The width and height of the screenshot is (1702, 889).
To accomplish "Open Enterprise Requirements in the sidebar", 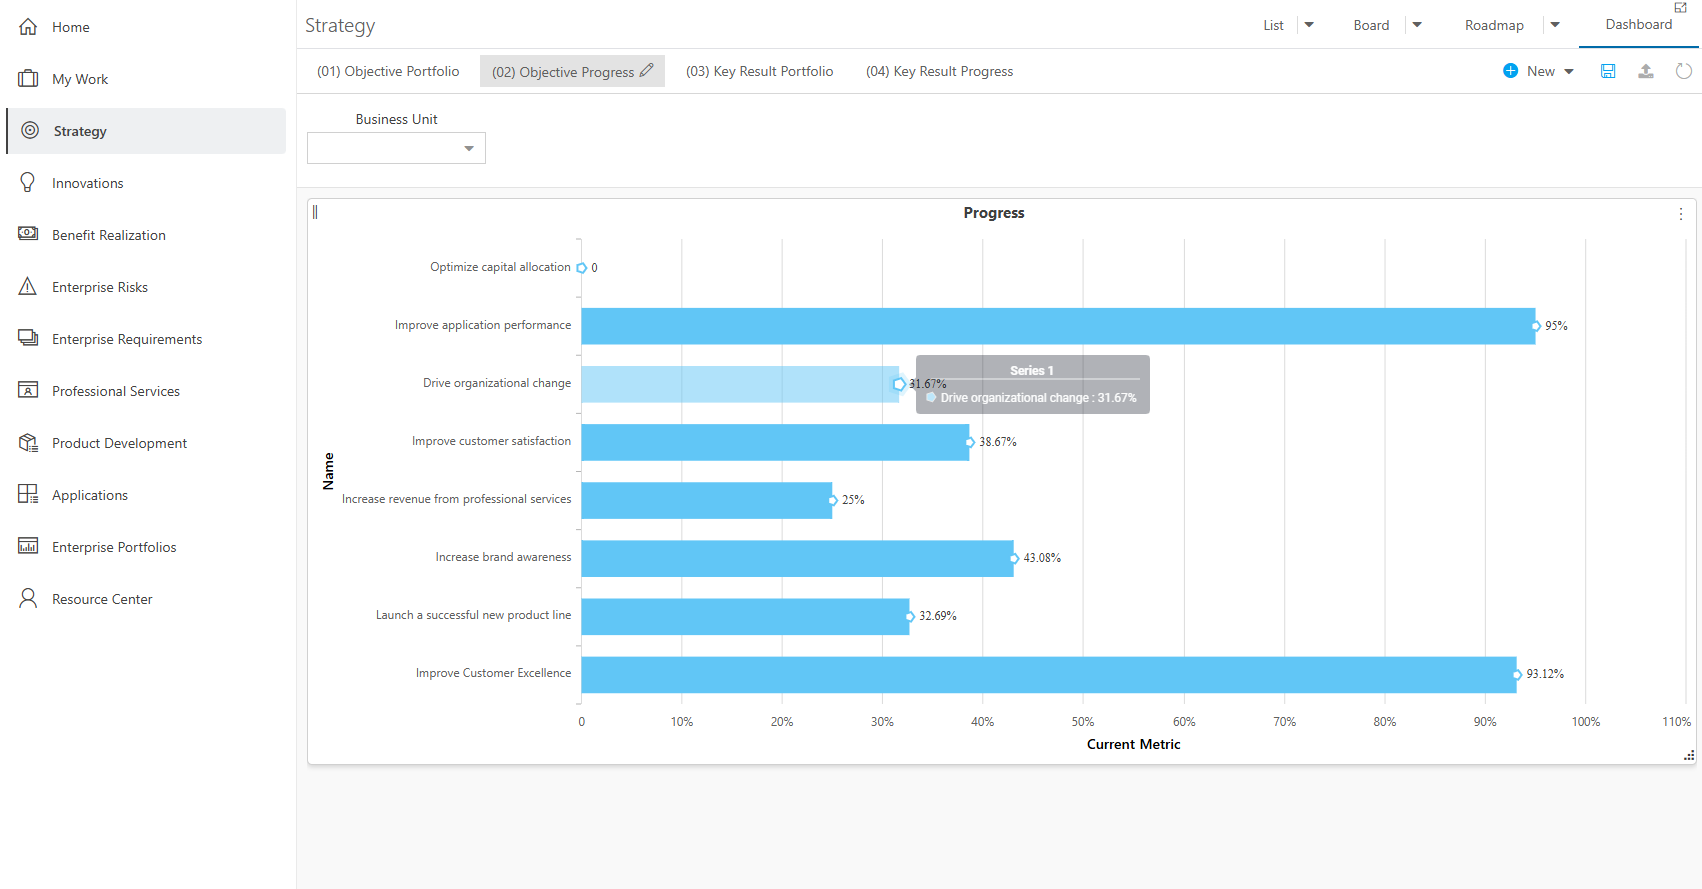I will 146,339.
